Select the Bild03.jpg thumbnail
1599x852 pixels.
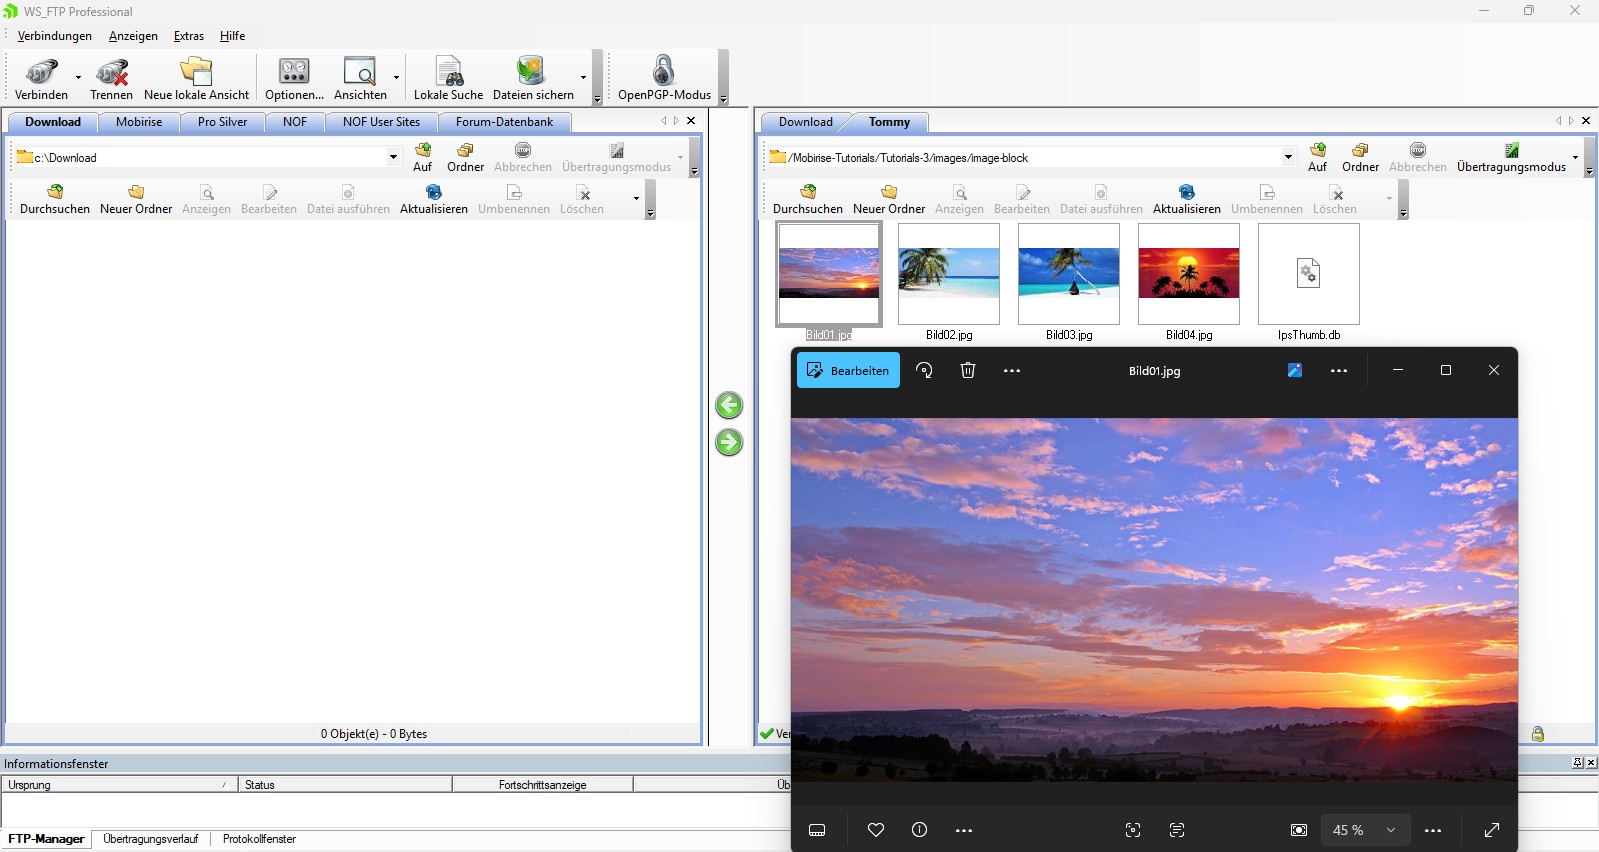[x=1068, y=275]
